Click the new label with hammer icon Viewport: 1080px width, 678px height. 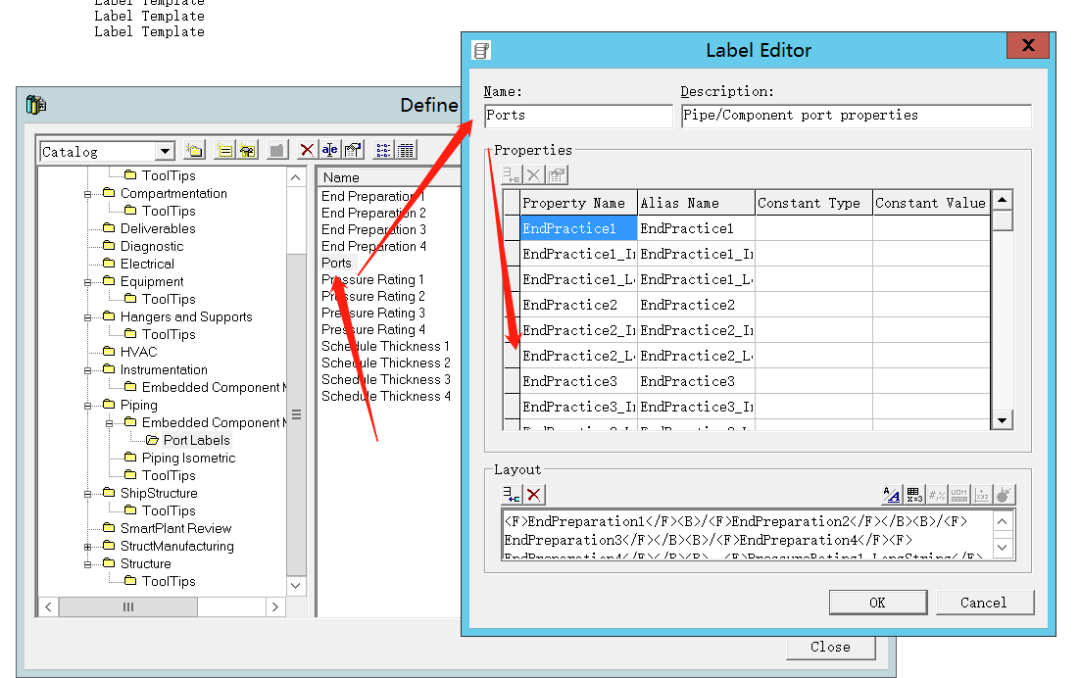(x=248, y=150)
